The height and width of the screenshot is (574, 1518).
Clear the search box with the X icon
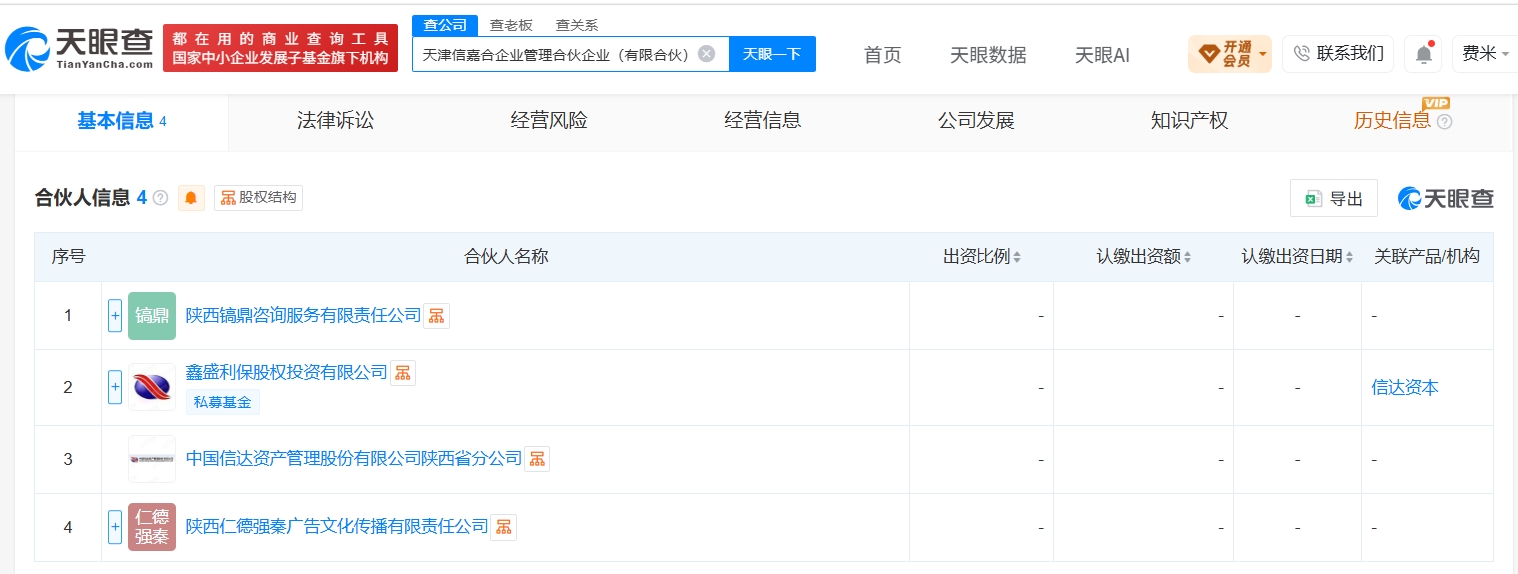coord(706,54)
